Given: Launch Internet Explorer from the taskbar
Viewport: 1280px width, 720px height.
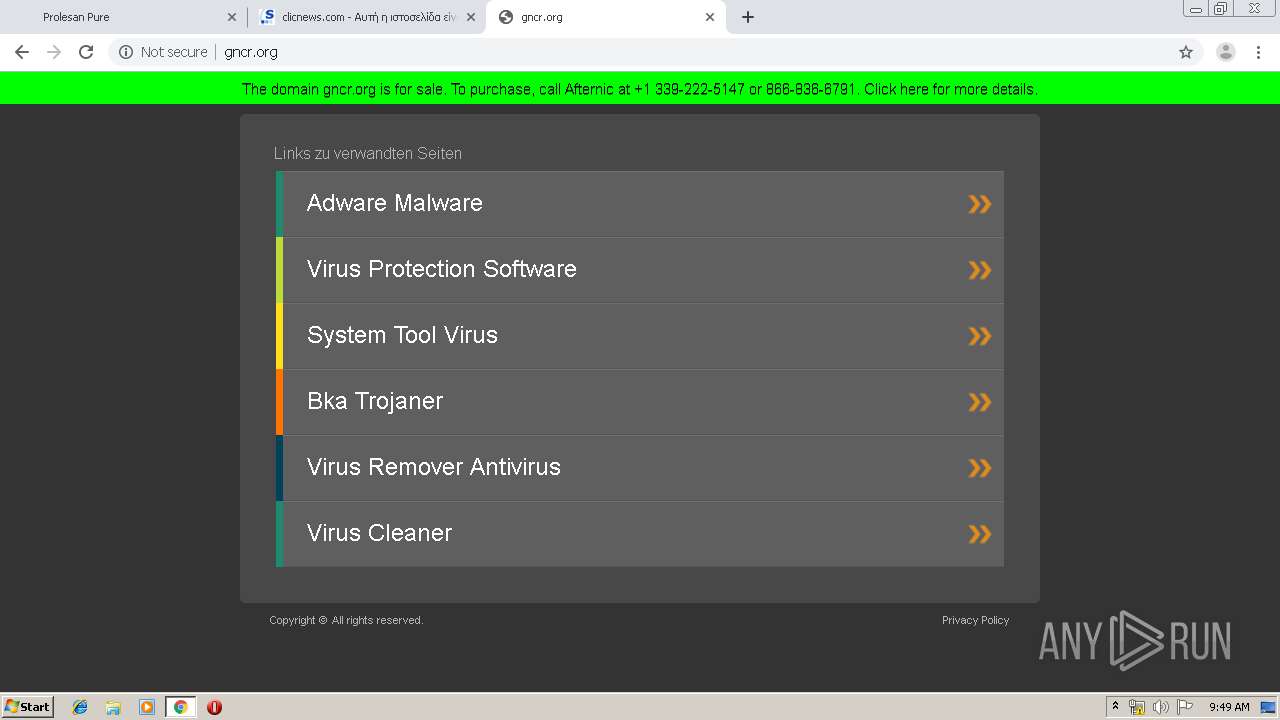Looking at the screenshot, I should click(x=80, y=707).
